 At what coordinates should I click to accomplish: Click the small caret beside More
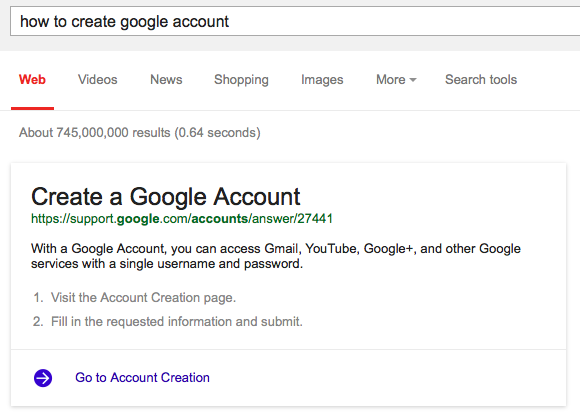413,80
